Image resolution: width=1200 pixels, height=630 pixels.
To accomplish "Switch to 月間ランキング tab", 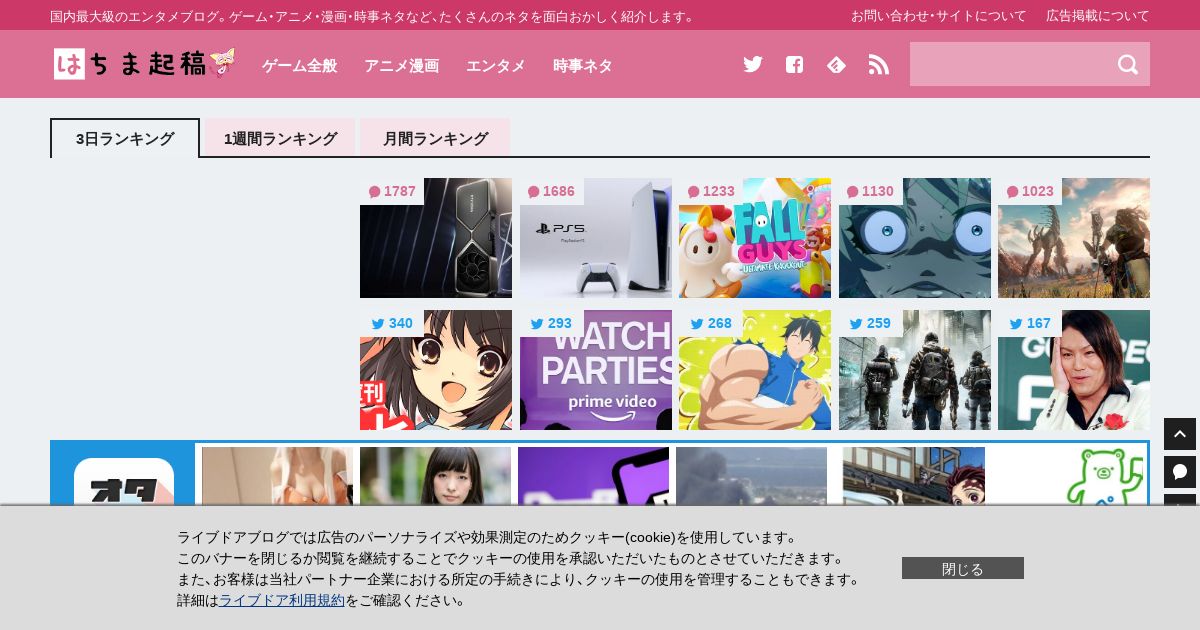I will click(435, 138).
